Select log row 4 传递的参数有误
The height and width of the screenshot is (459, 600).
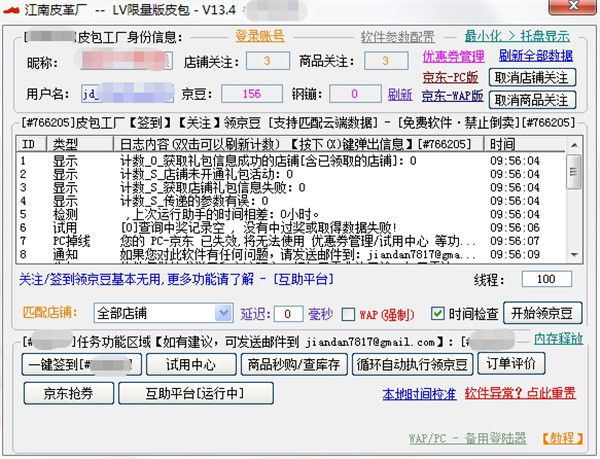(x=291, y=201)
